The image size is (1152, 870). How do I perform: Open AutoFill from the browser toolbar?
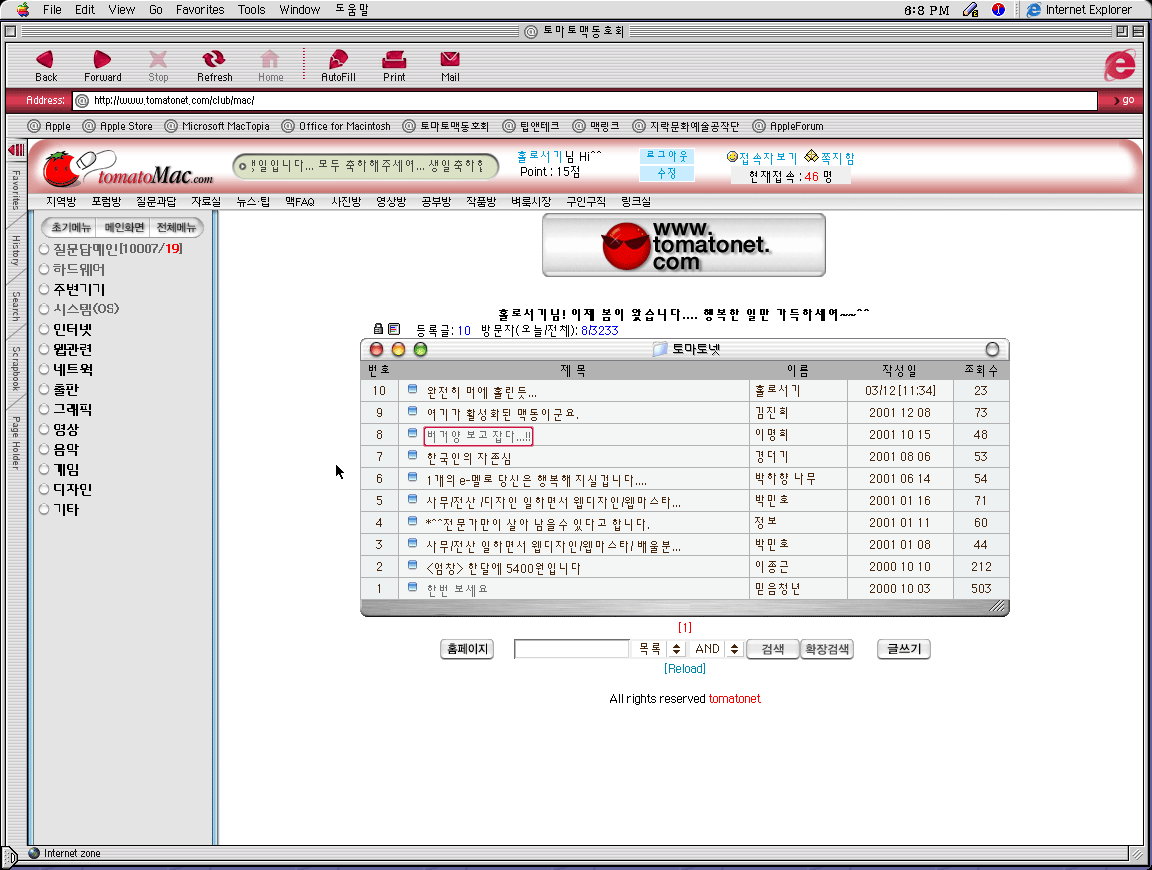click(338, 60)
